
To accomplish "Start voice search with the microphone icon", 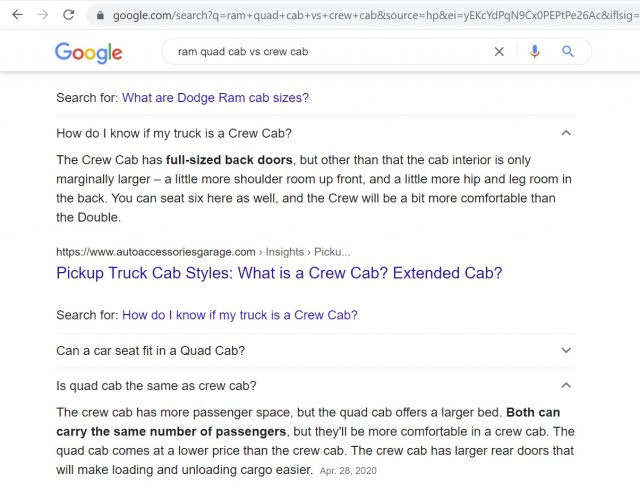I will 534,52.
